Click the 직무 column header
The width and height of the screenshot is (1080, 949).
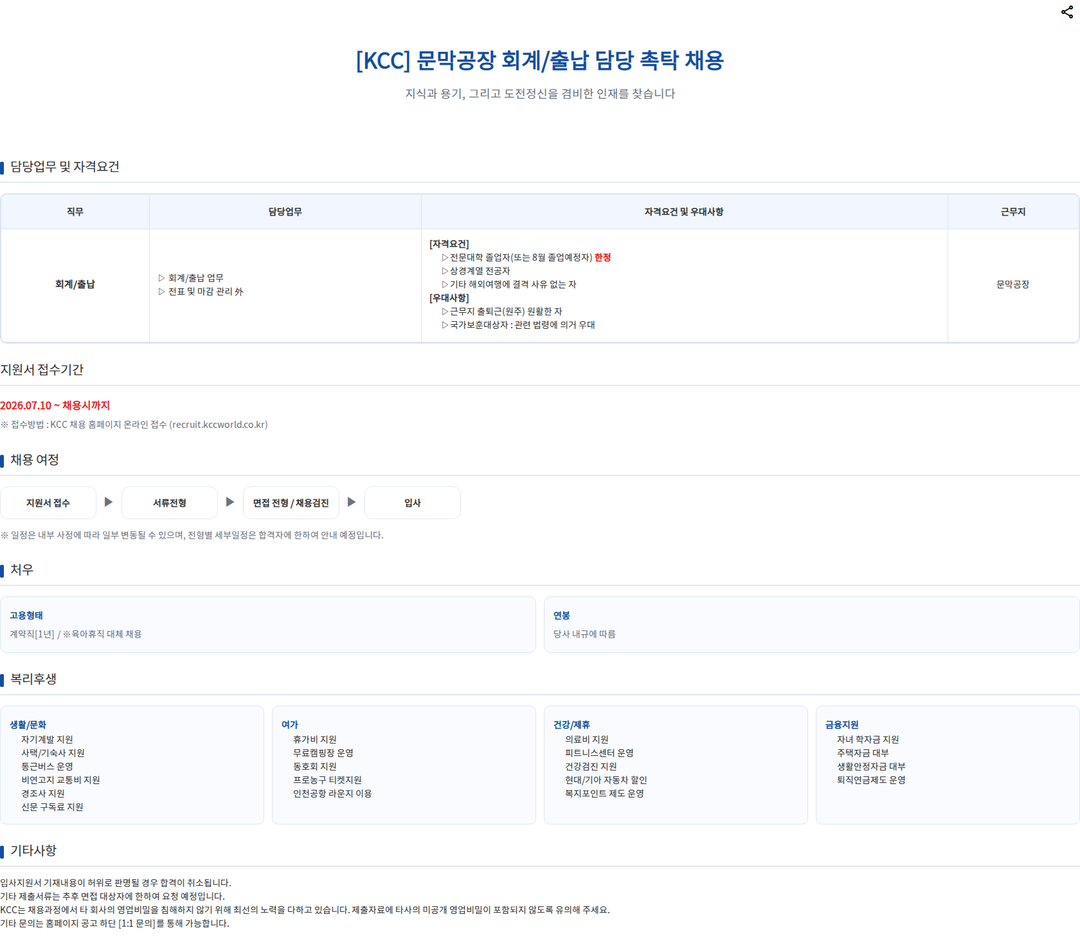pos(75,211)
